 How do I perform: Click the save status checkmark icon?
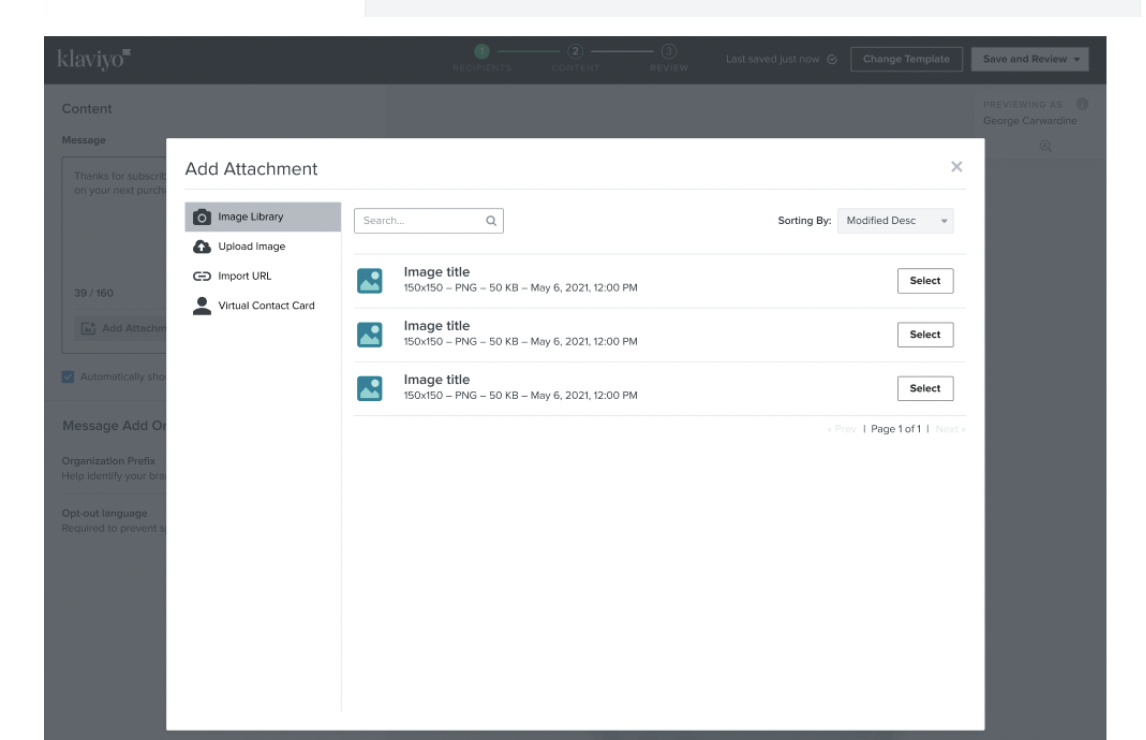coord(830,59)
